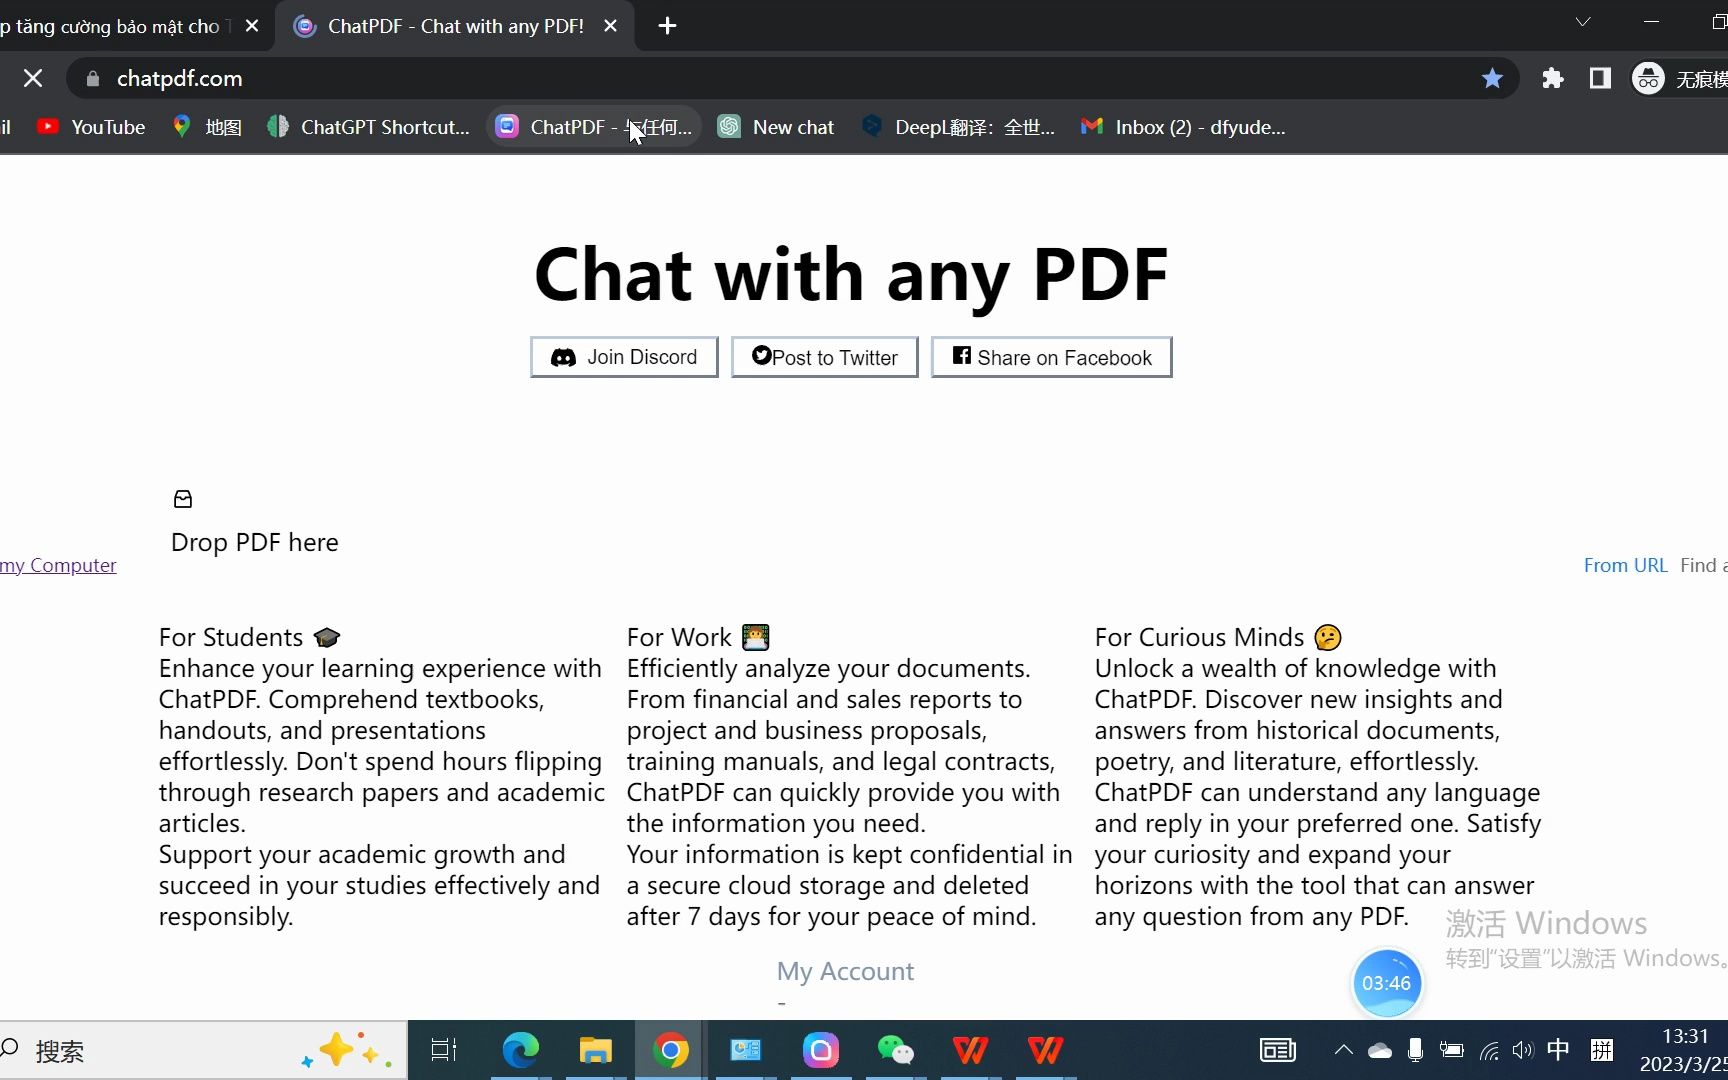Open the new tab plus button
This screenshot has width=1728, height=1080.
(x=667, y=26)
